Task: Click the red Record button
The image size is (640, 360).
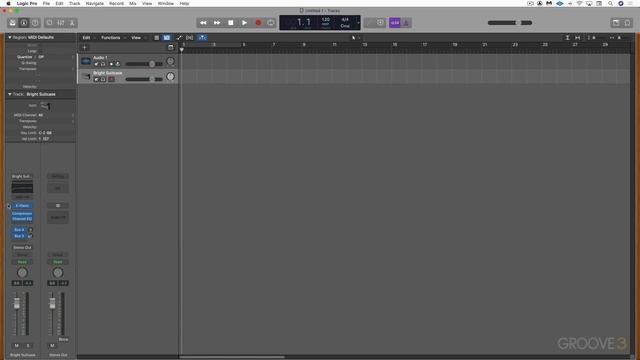Action: tap(258, 23)
